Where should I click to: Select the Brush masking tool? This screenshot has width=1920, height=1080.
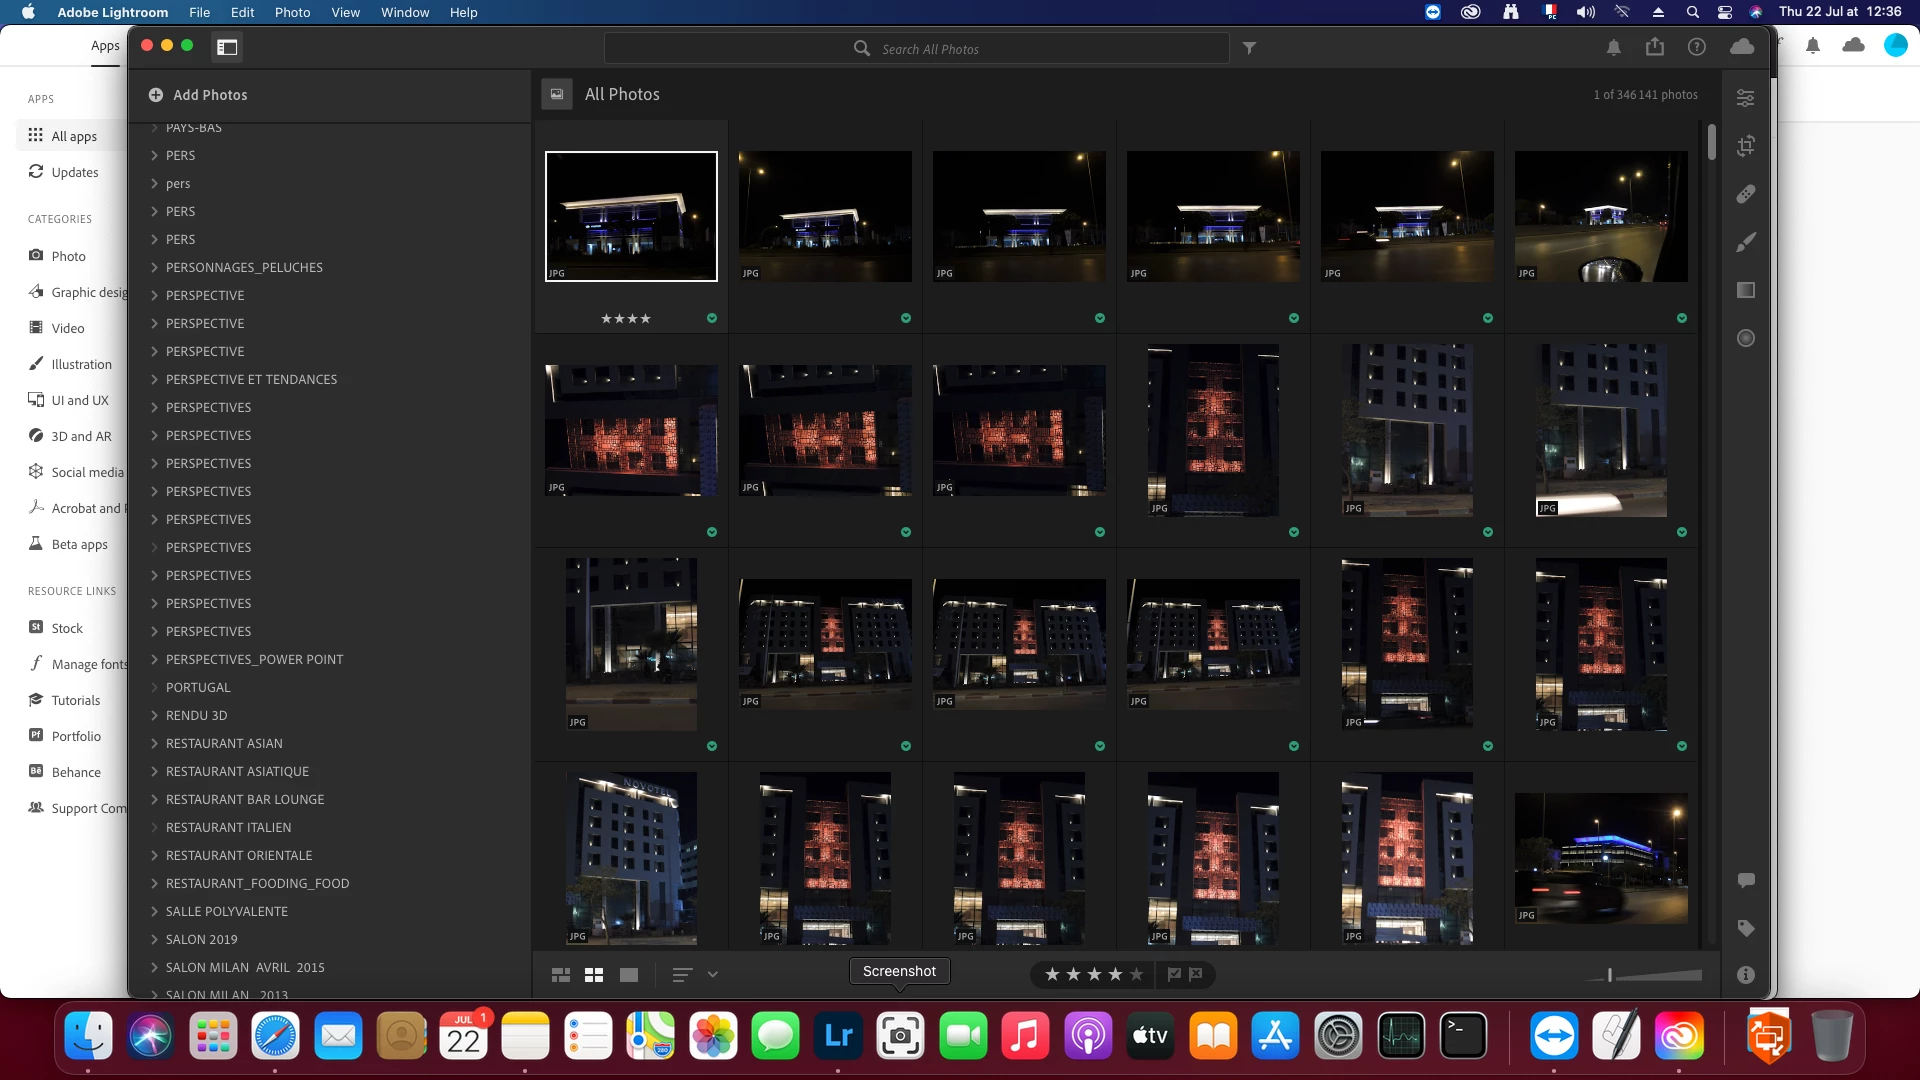(1745, 242)
